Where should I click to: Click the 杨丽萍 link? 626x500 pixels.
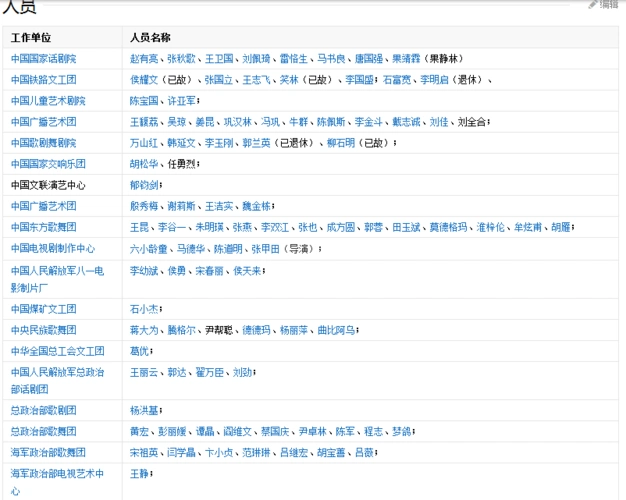pyautogui.click(x=294, y=330)
